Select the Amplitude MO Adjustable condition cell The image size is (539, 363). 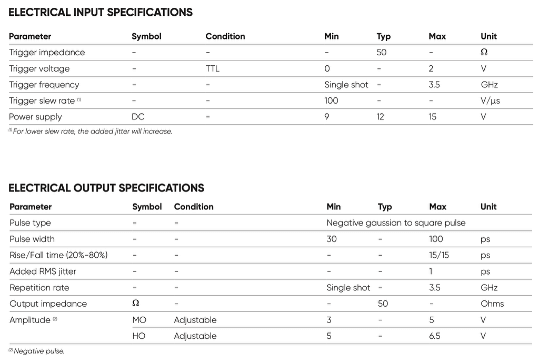click(195, 320)
